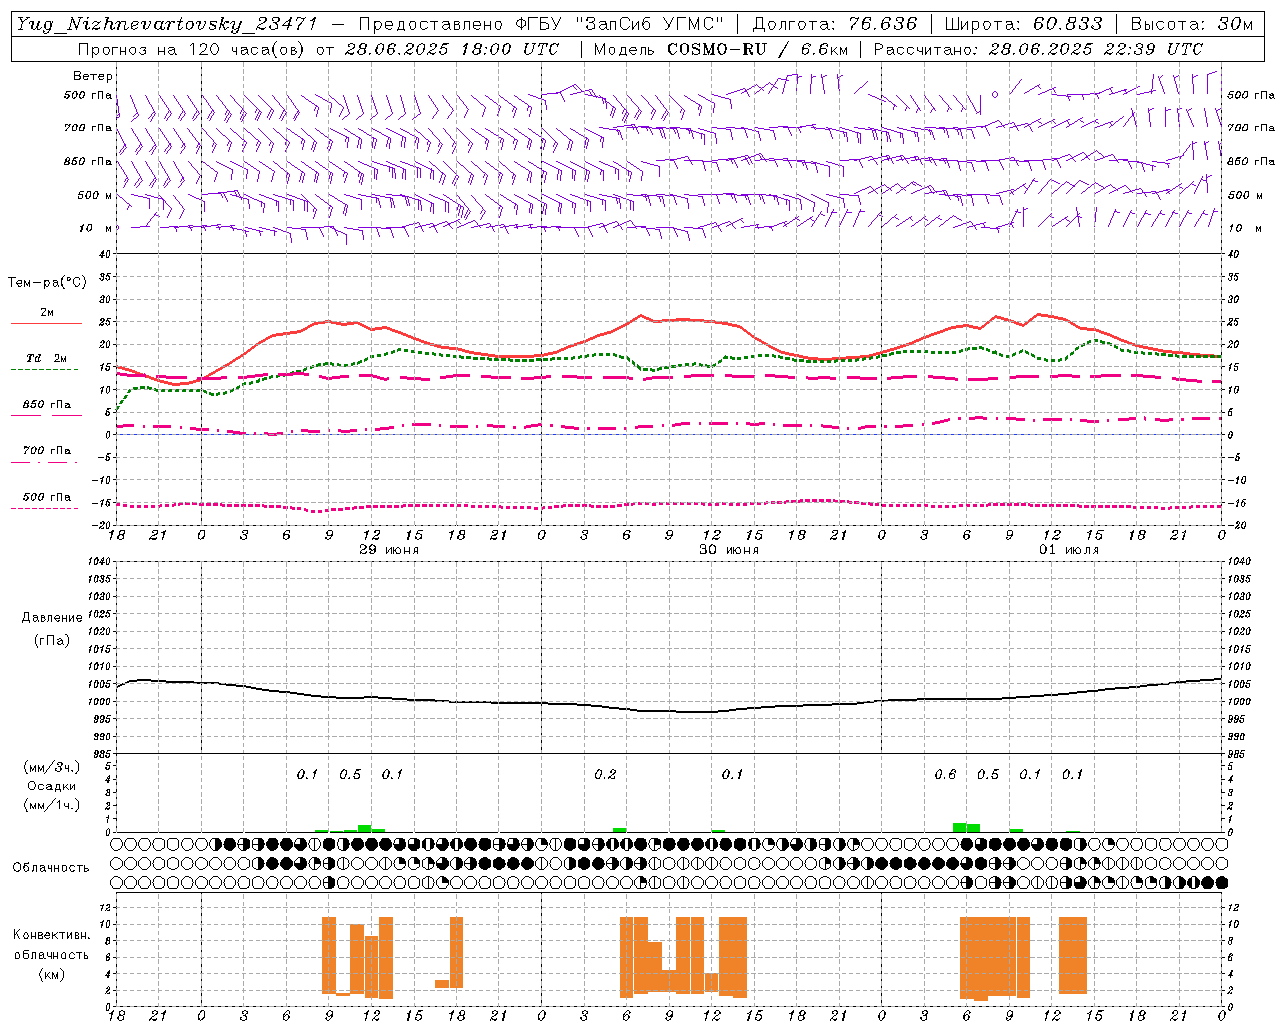
Task: Click the 'Конвективн.' convective cloud label
Action: coord(51,935)
